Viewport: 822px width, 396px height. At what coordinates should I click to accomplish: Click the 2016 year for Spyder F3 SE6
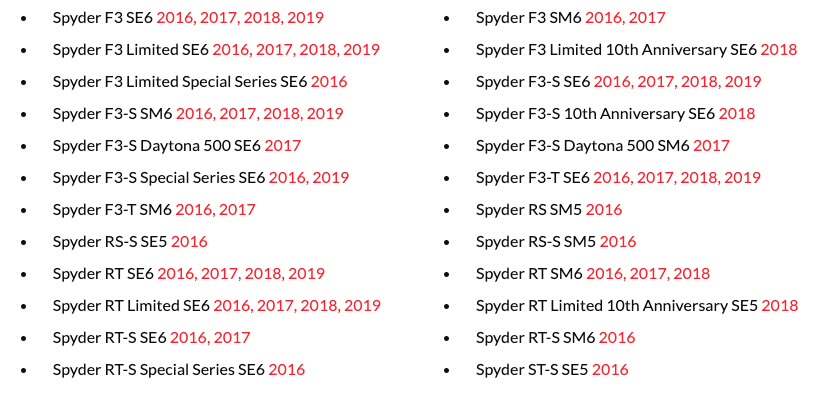pyautogui.click(x=175, y=18)
